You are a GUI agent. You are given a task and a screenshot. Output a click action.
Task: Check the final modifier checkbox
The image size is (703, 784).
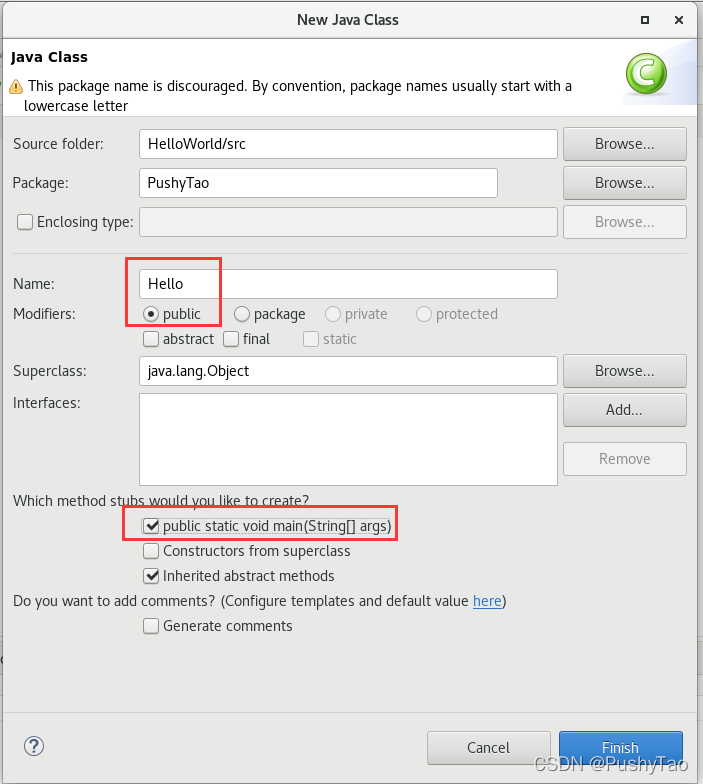click(230, 339)
